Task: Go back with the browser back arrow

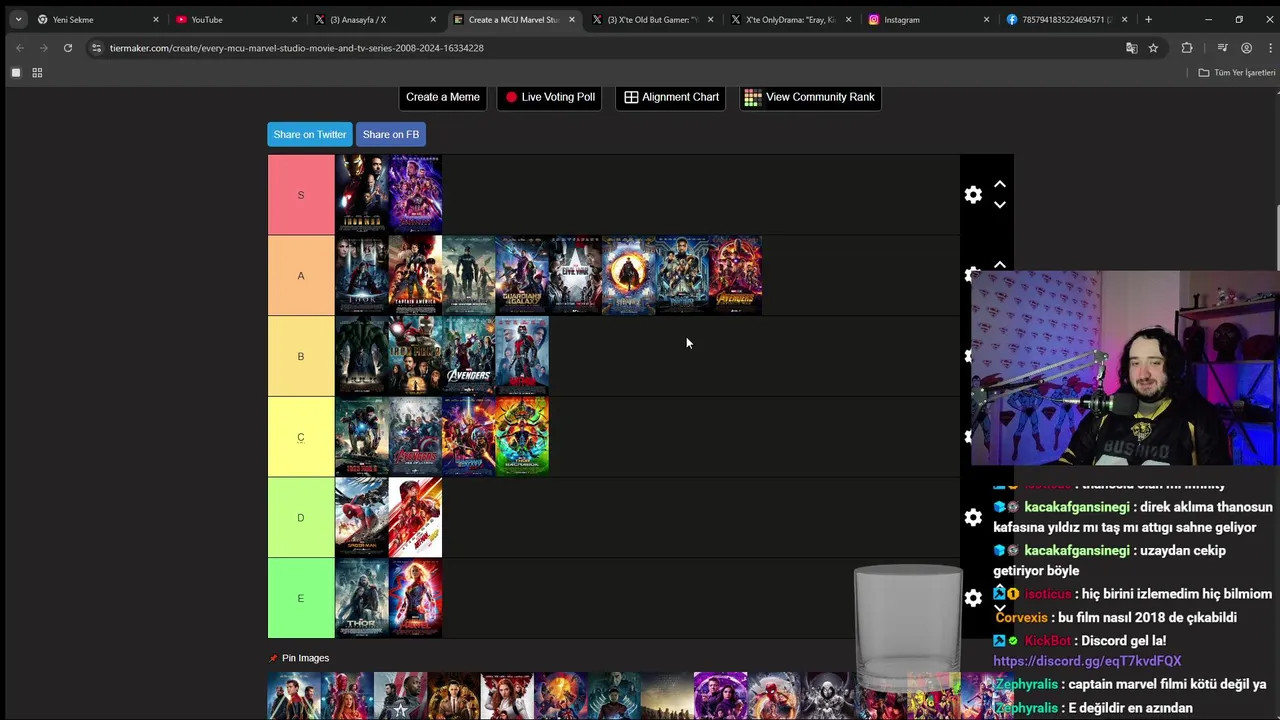Action: coord(19,48)
